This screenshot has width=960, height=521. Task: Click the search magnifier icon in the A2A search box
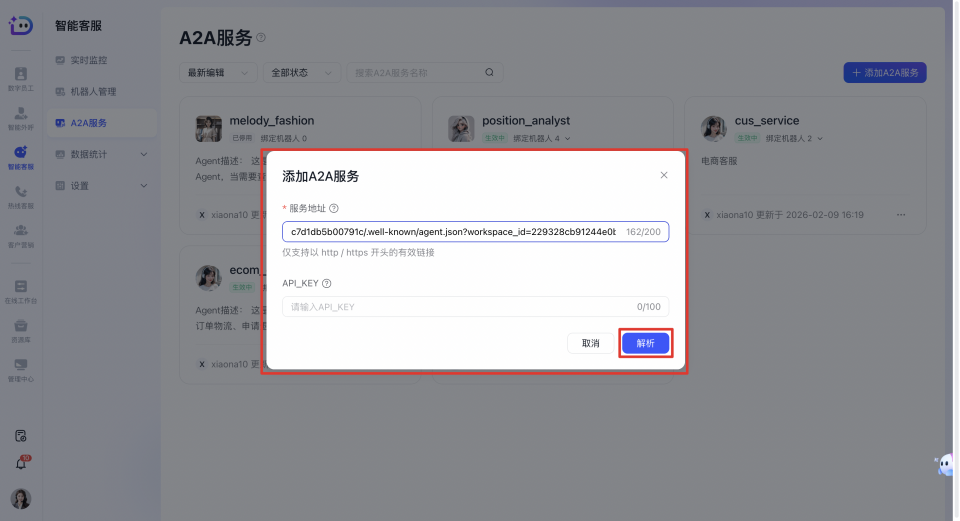(x=489, y=73)
